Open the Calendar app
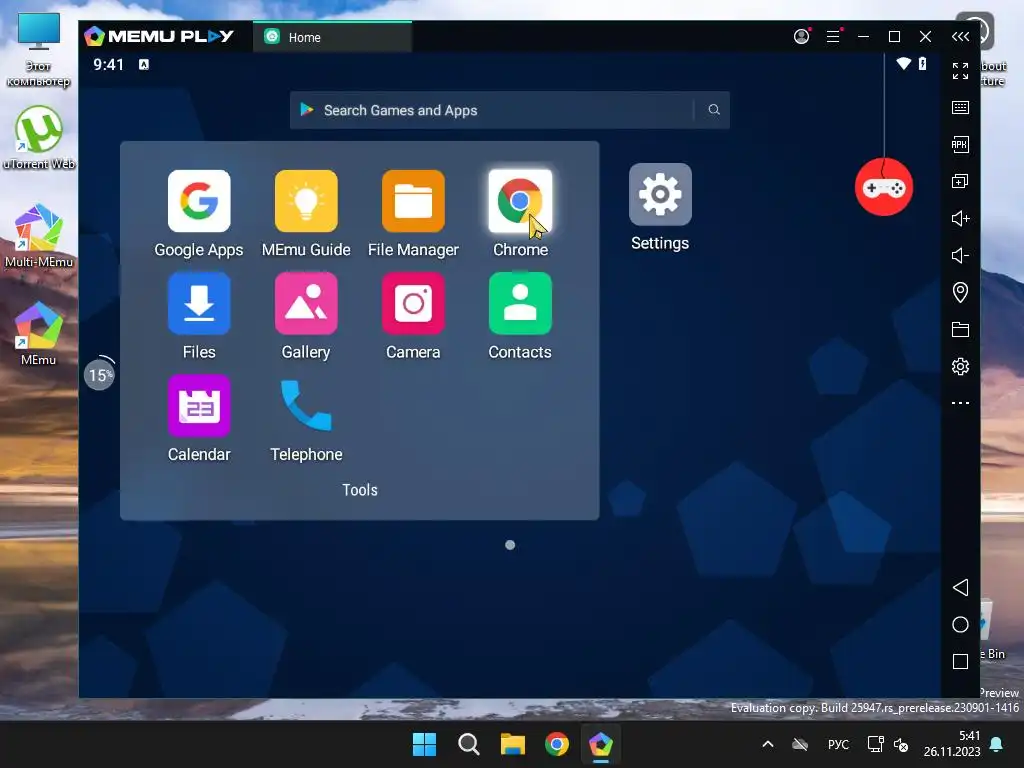This screenshot has height=768, width=1024. pos(199,406)
